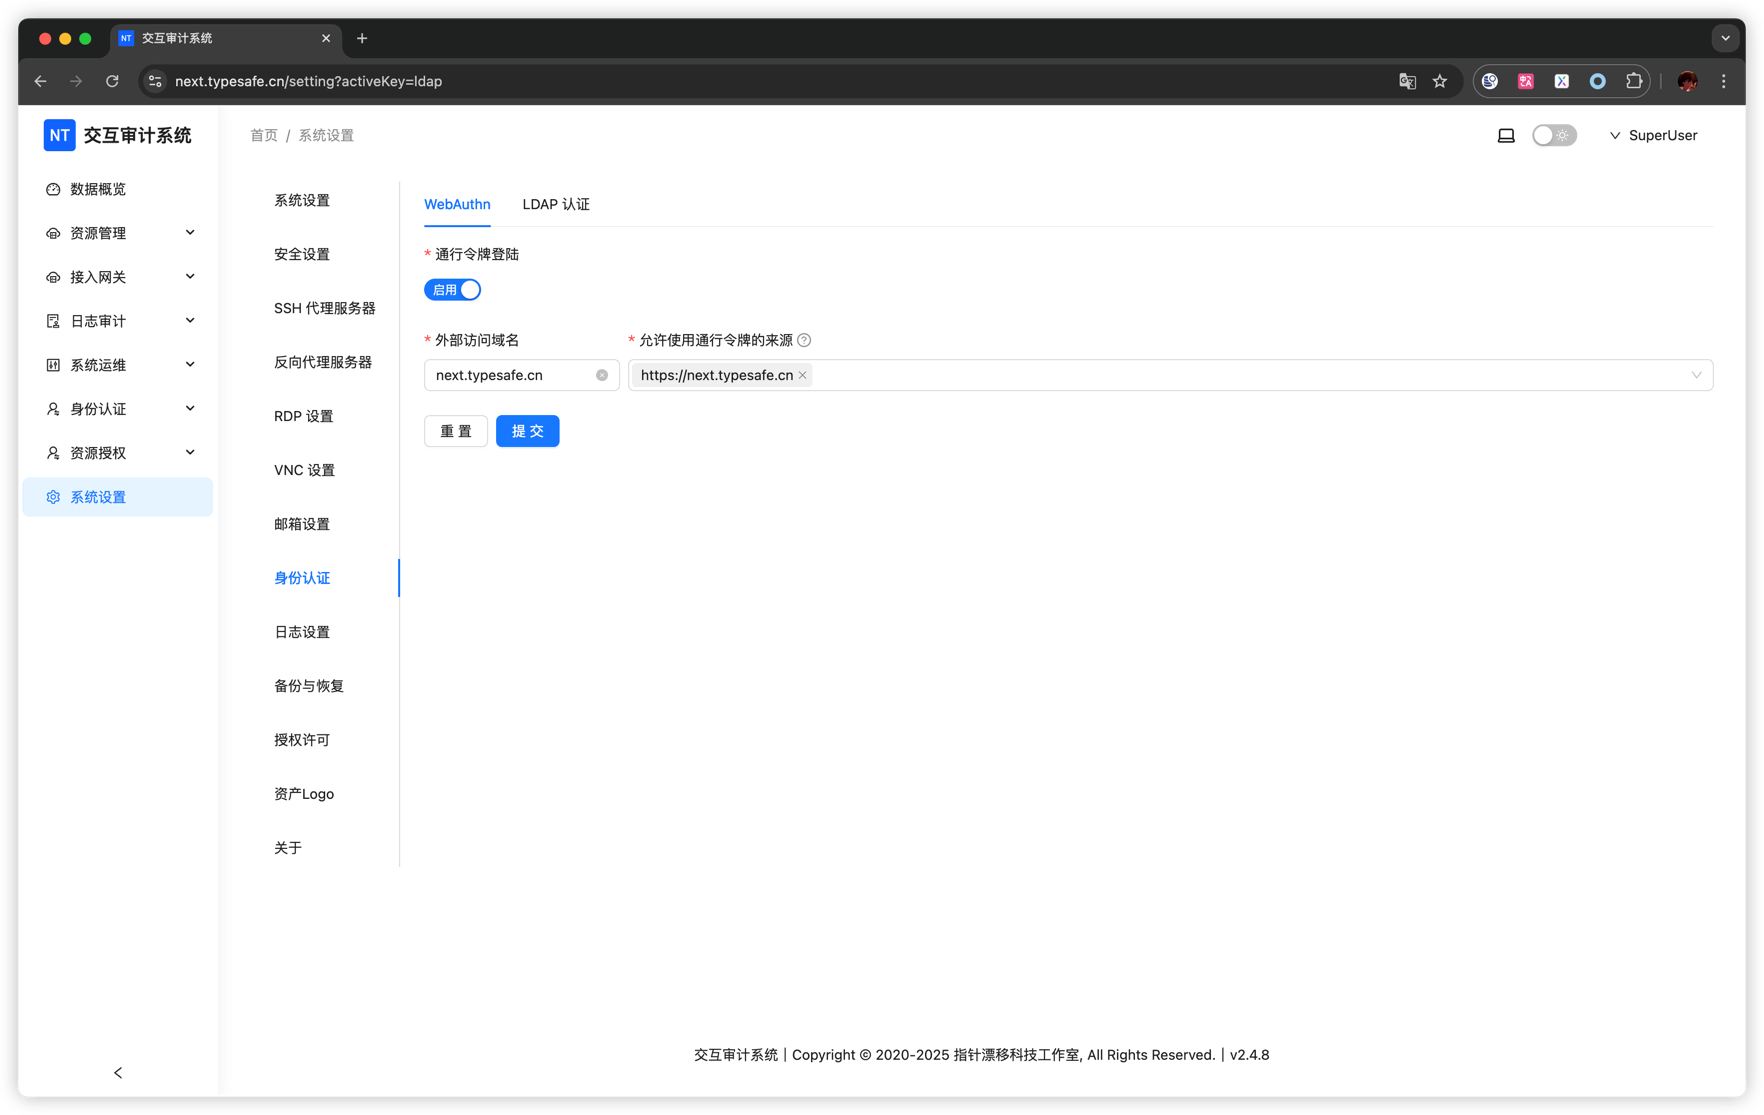Image resolution: width=1764 pixels, height=1115 pixels.
Task: Collapse the sidebar with the arrow icon
Action: [x=118, y=1073]
